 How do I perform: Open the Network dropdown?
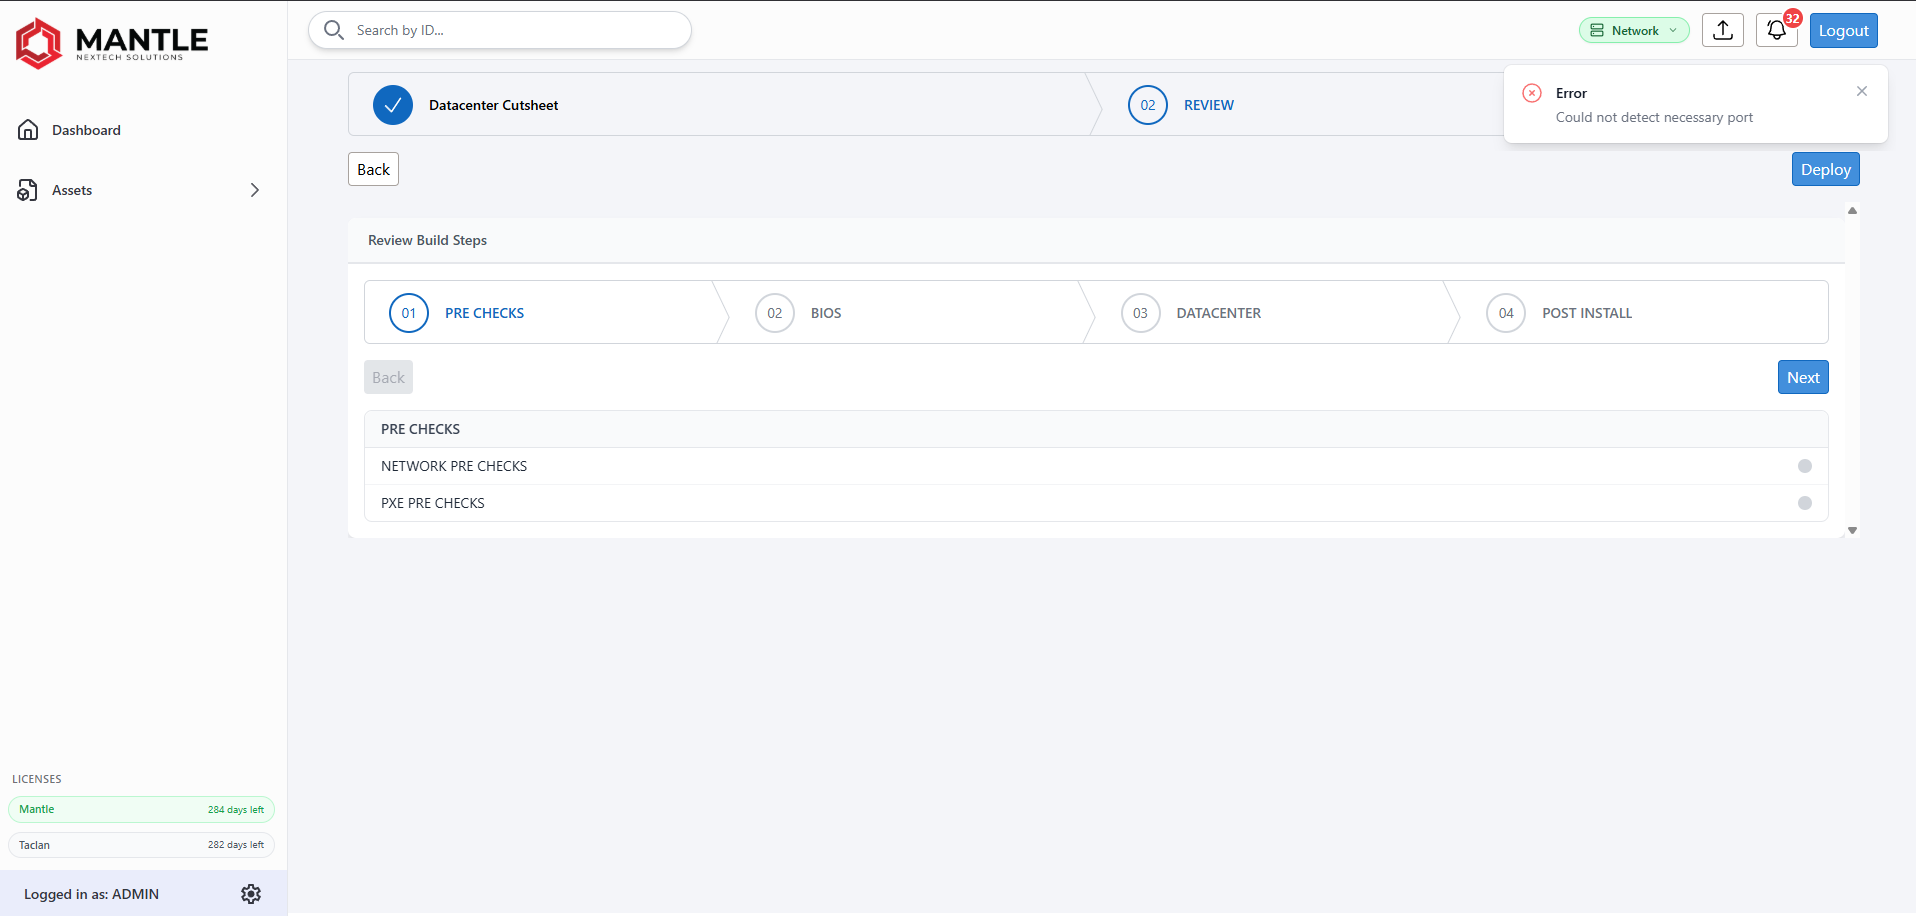click(x=1634, y=30)
